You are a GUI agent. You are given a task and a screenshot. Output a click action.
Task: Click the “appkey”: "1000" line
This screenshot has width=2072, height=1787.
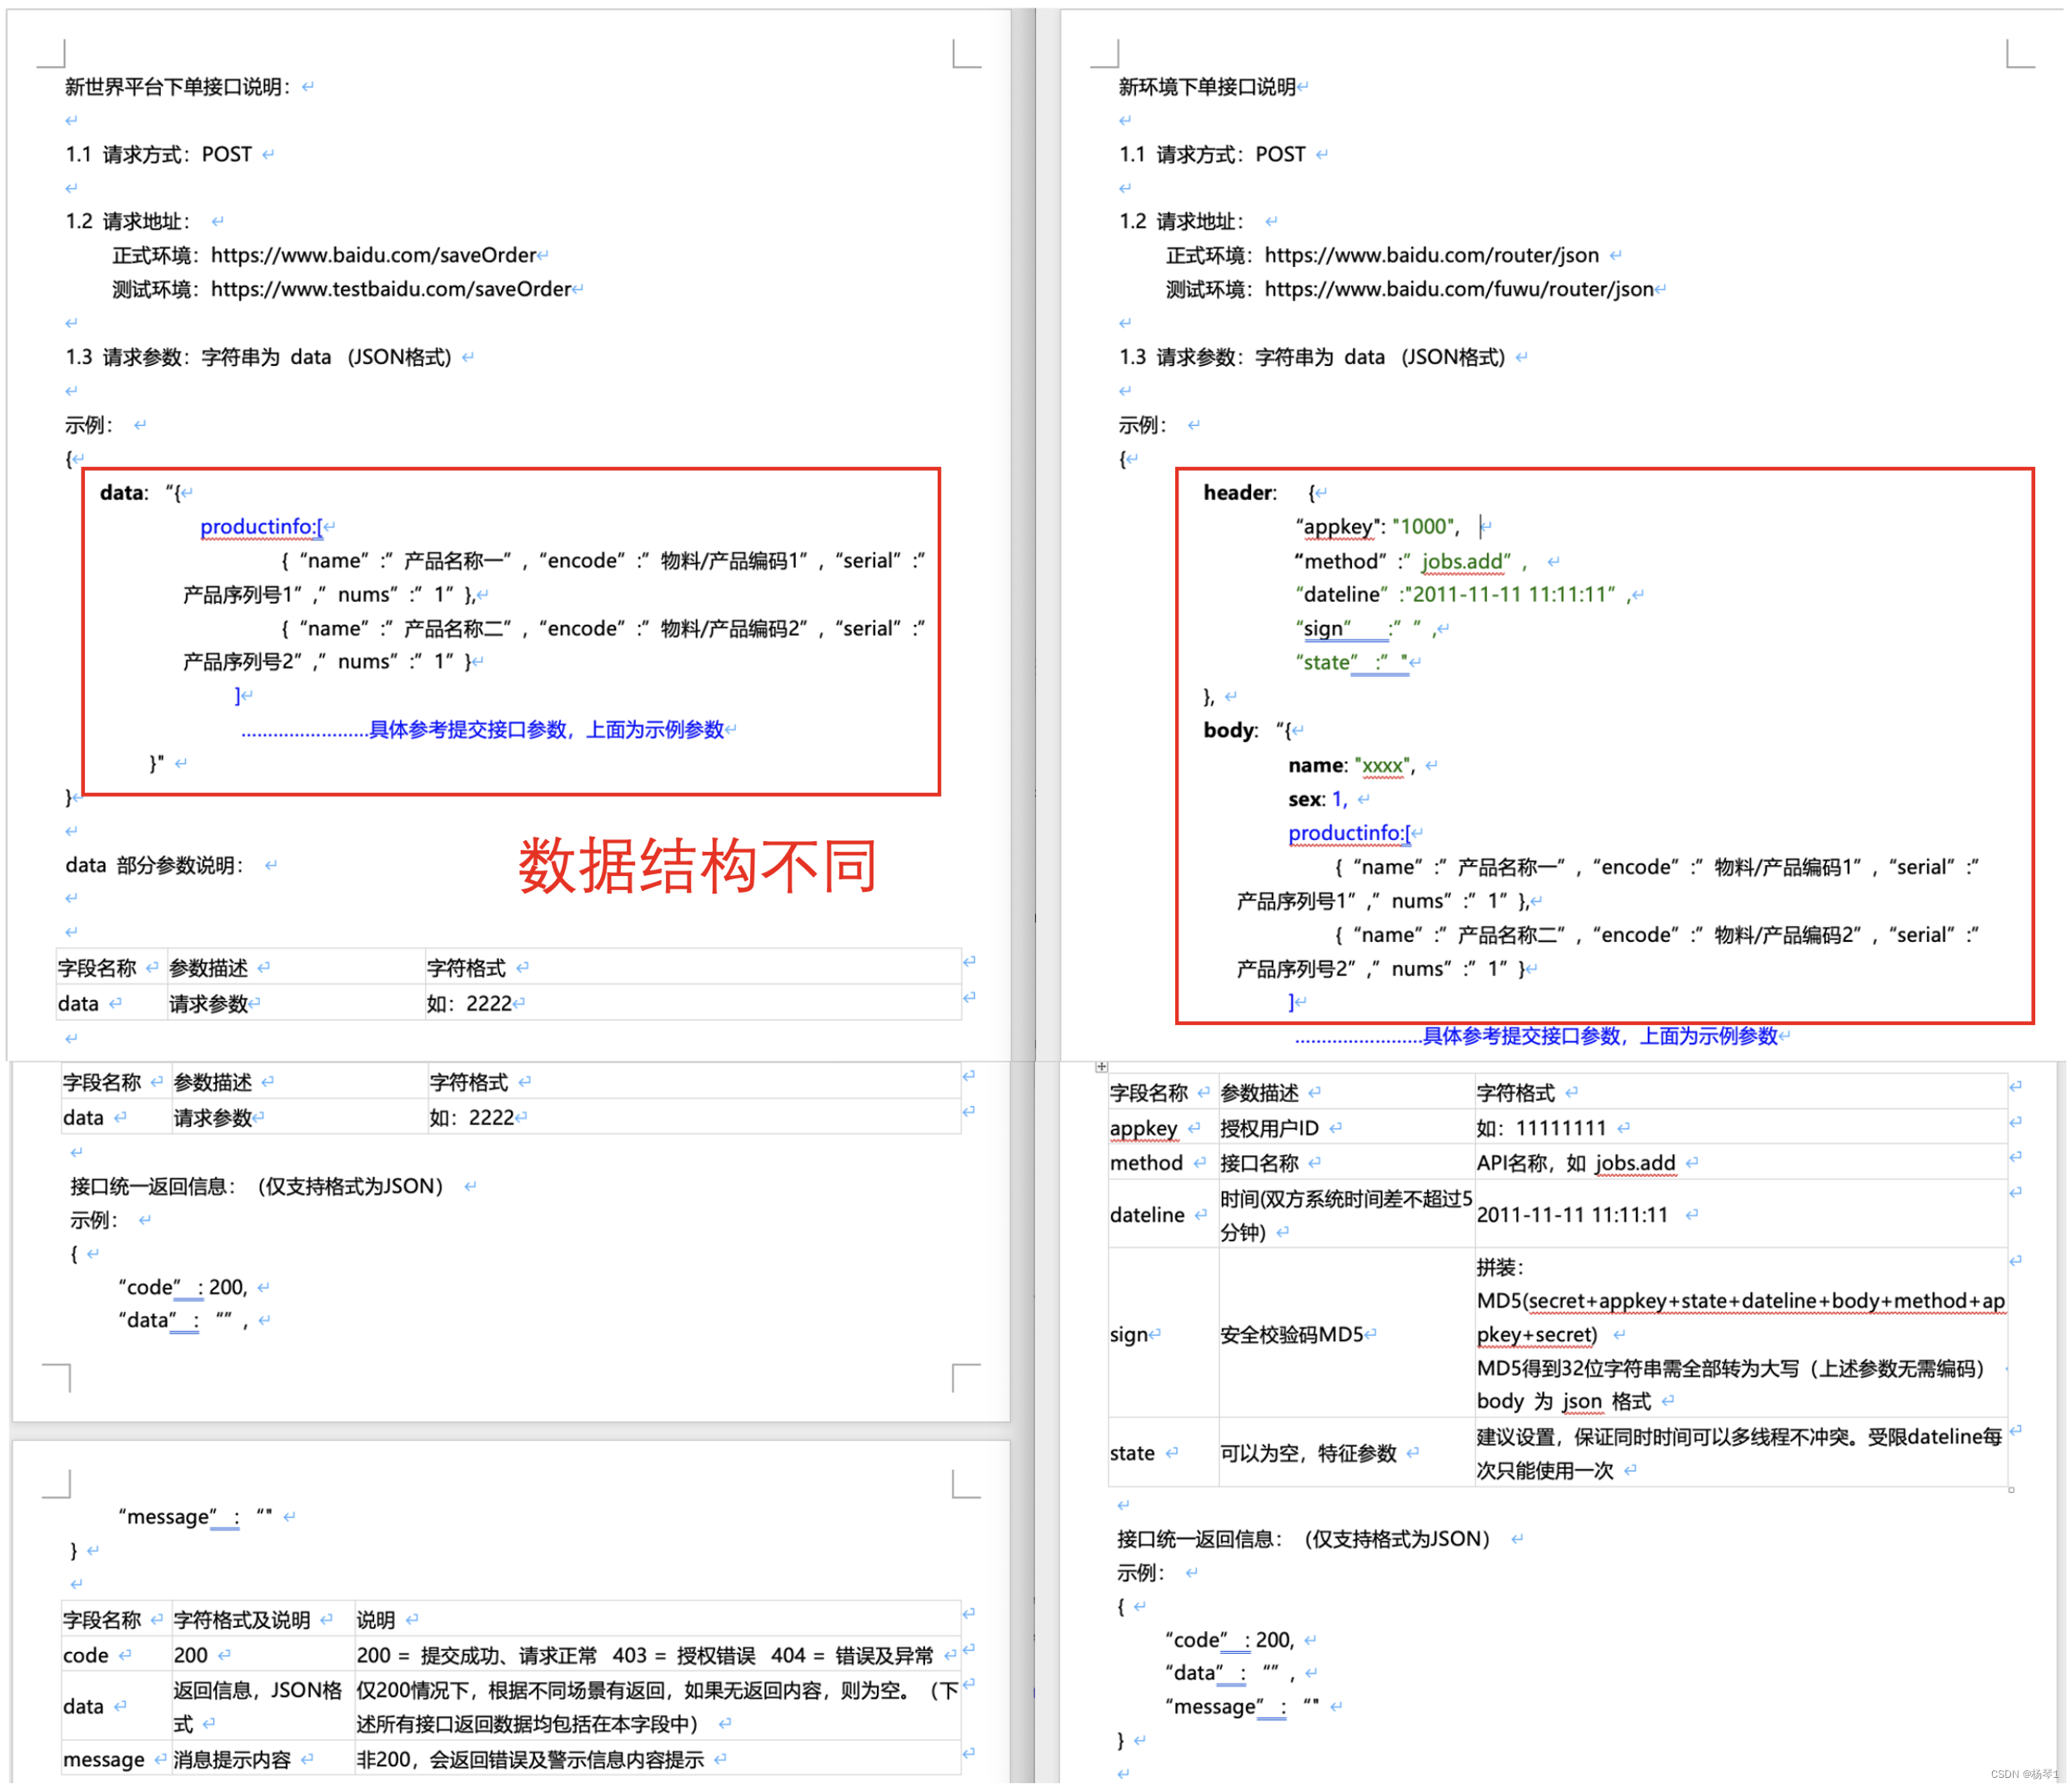tap(1377, 526)
